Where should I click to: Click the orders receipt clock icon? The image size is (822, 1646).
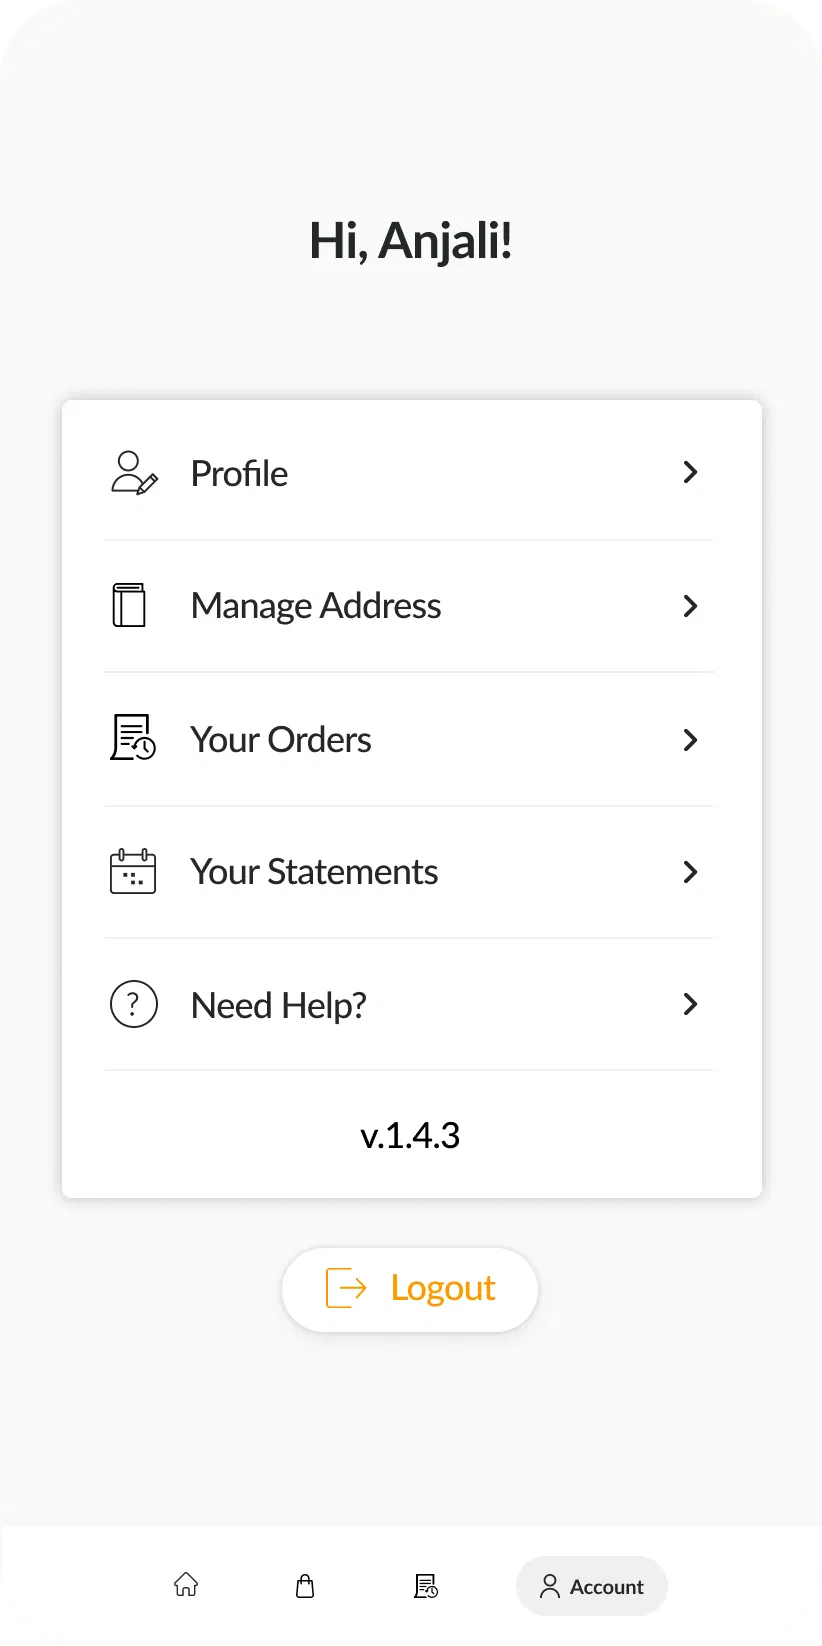click(133, 738)
